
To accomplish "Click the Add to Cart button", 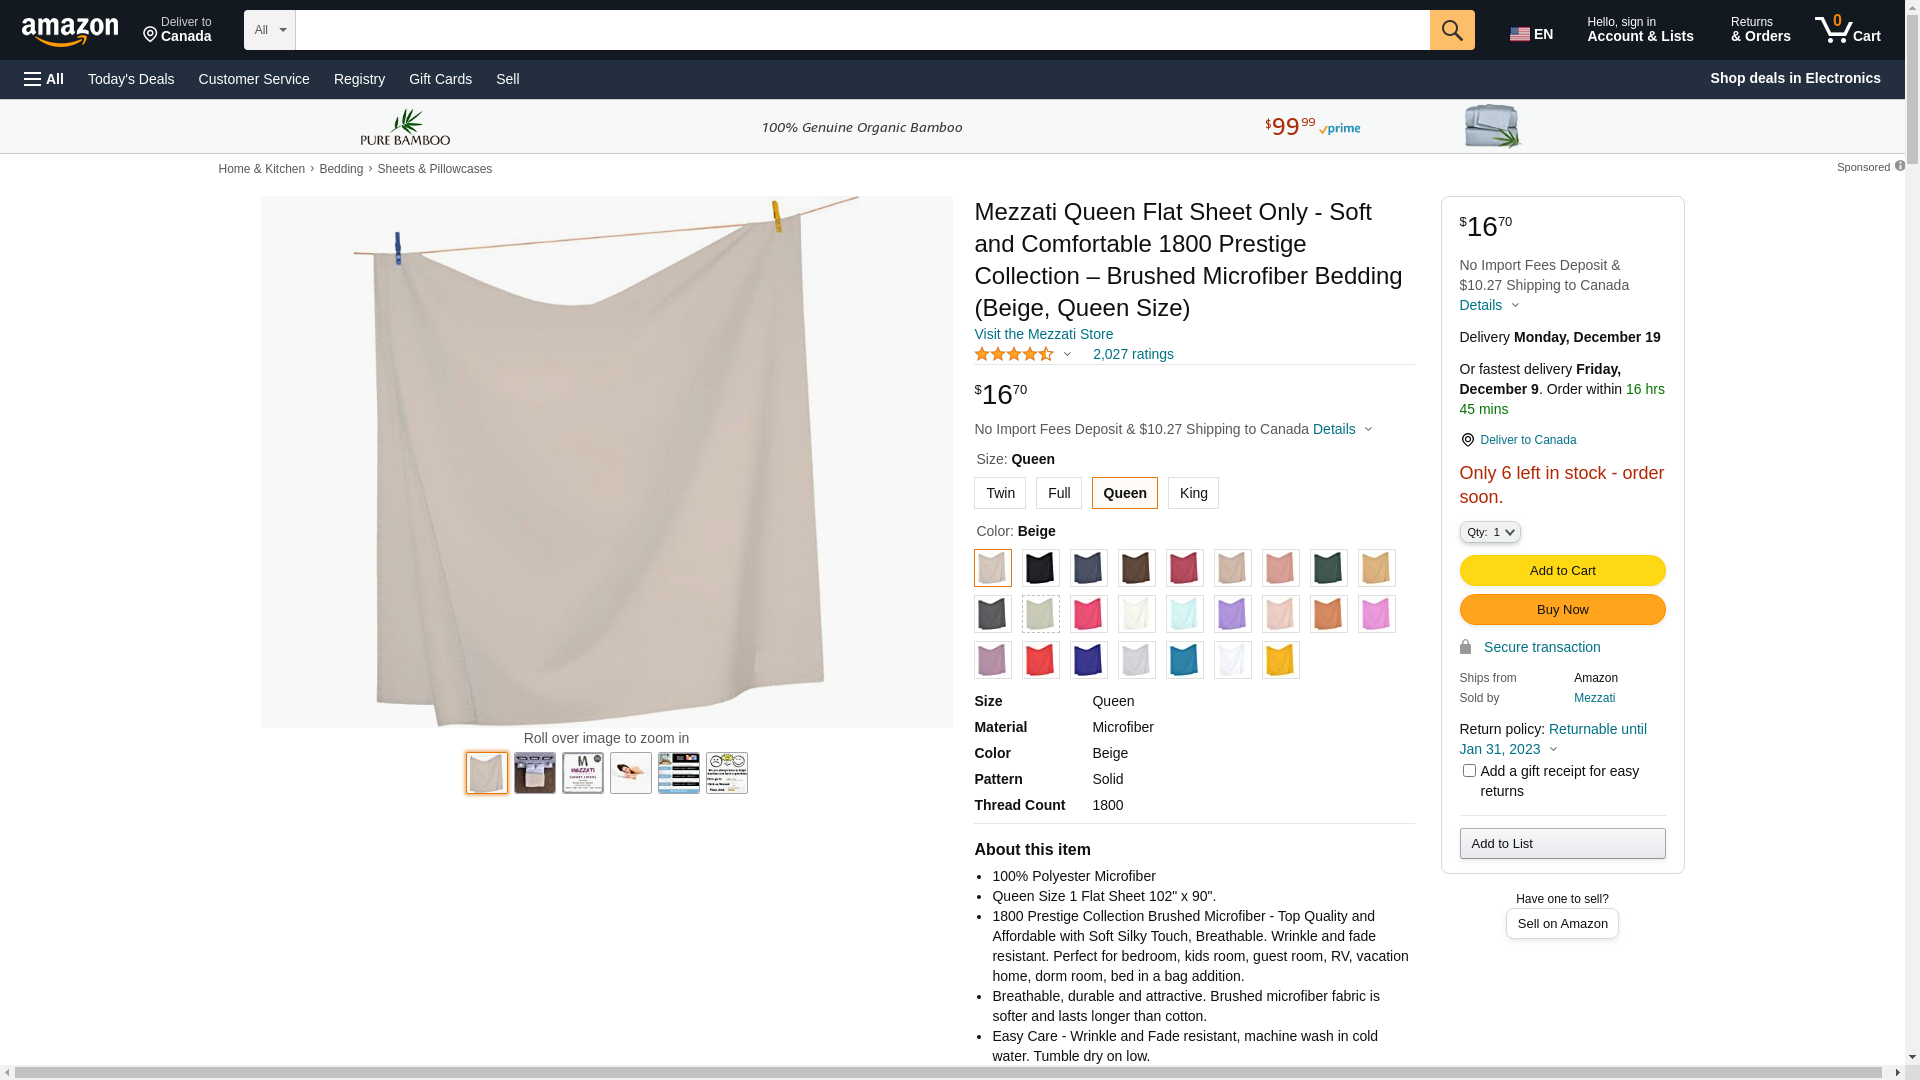I will 1562,571.
